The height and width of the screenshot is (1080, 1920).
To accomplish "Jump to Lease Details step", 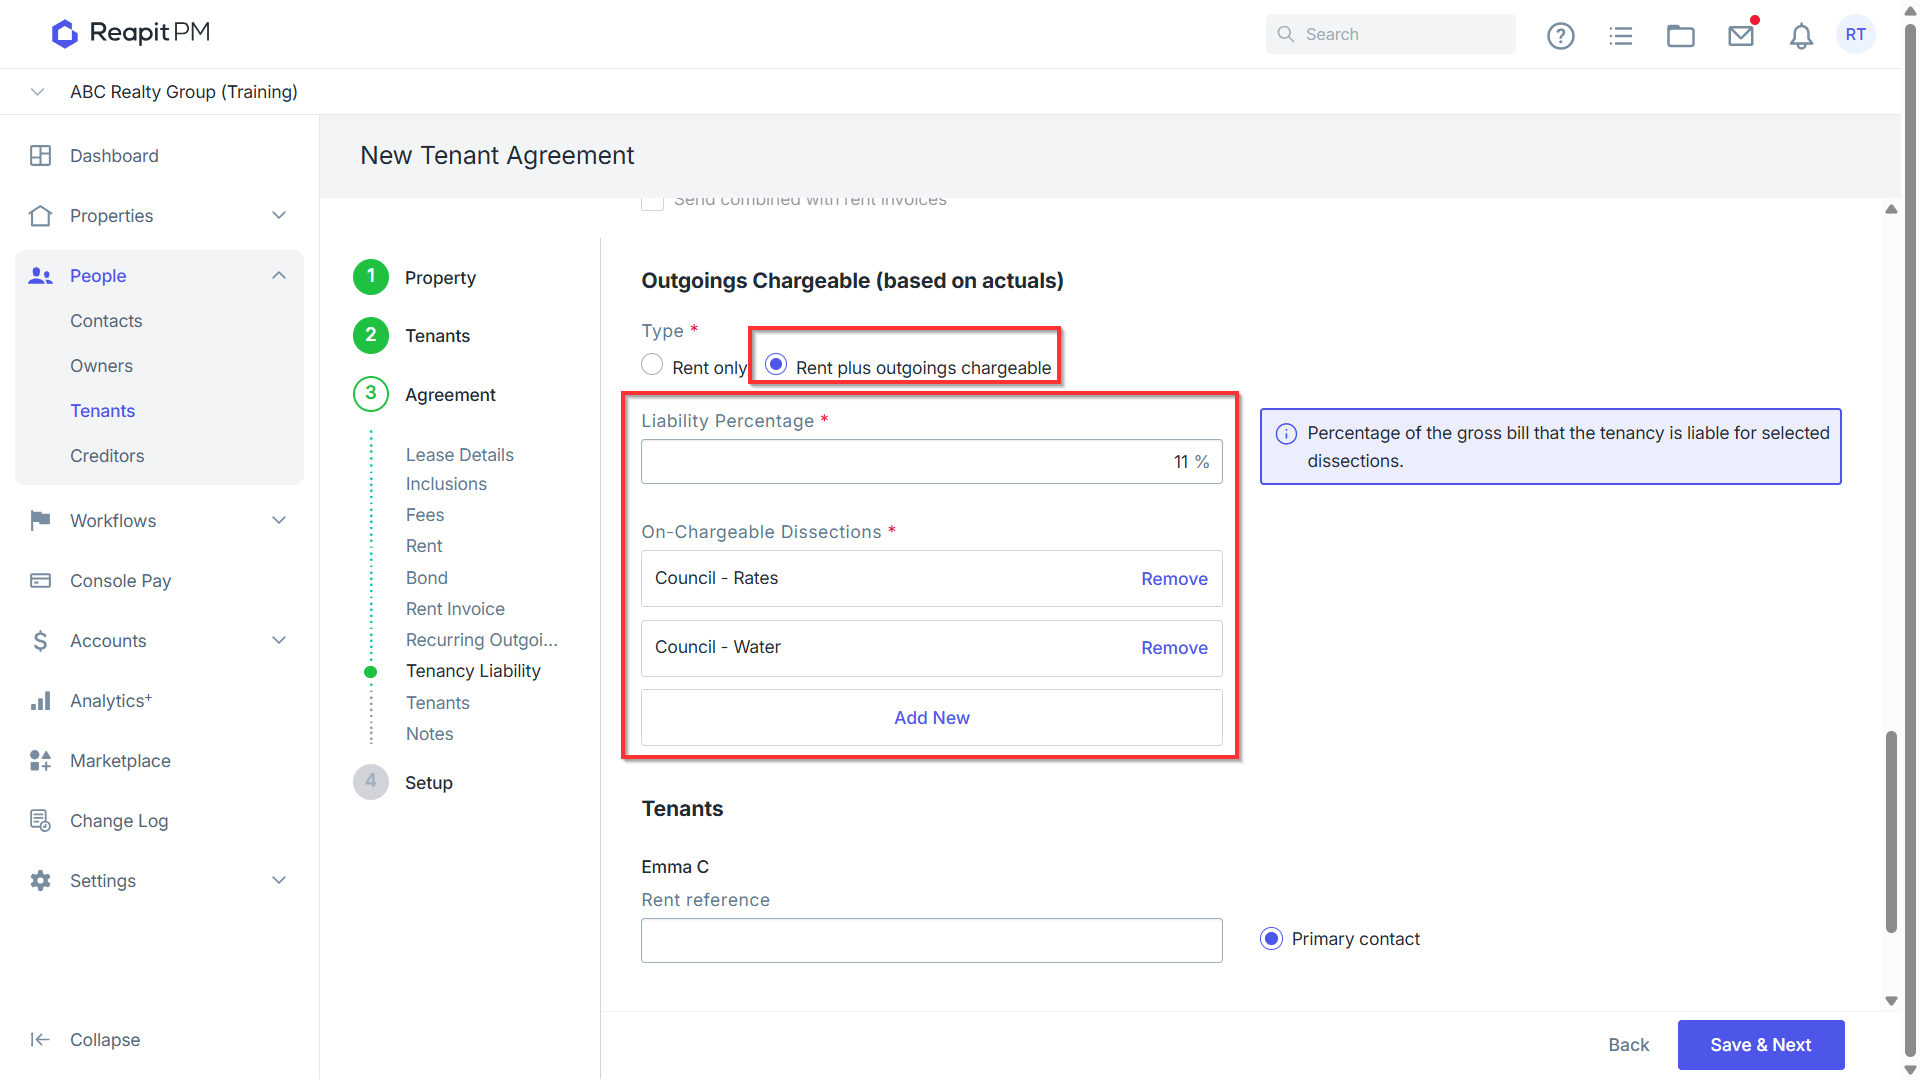I will (x=459, y=455).
